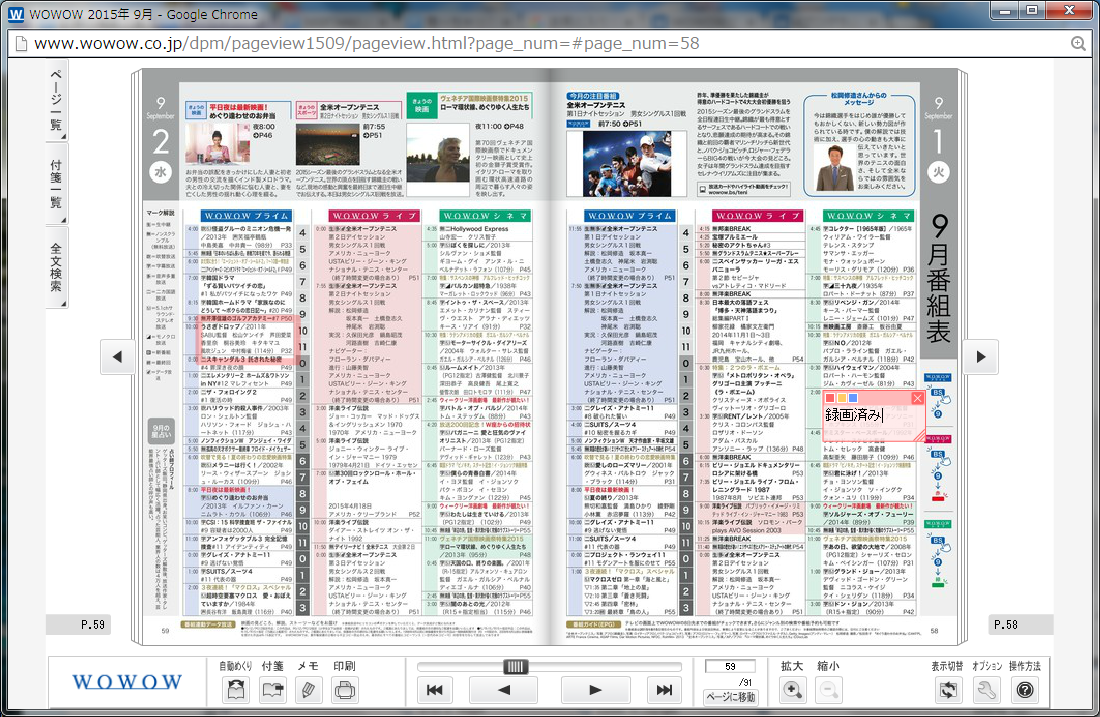The width and height of the screenshot is (1100, 717).
Task: Go to previous page in bottom toolbar
Action: [504, 690]
